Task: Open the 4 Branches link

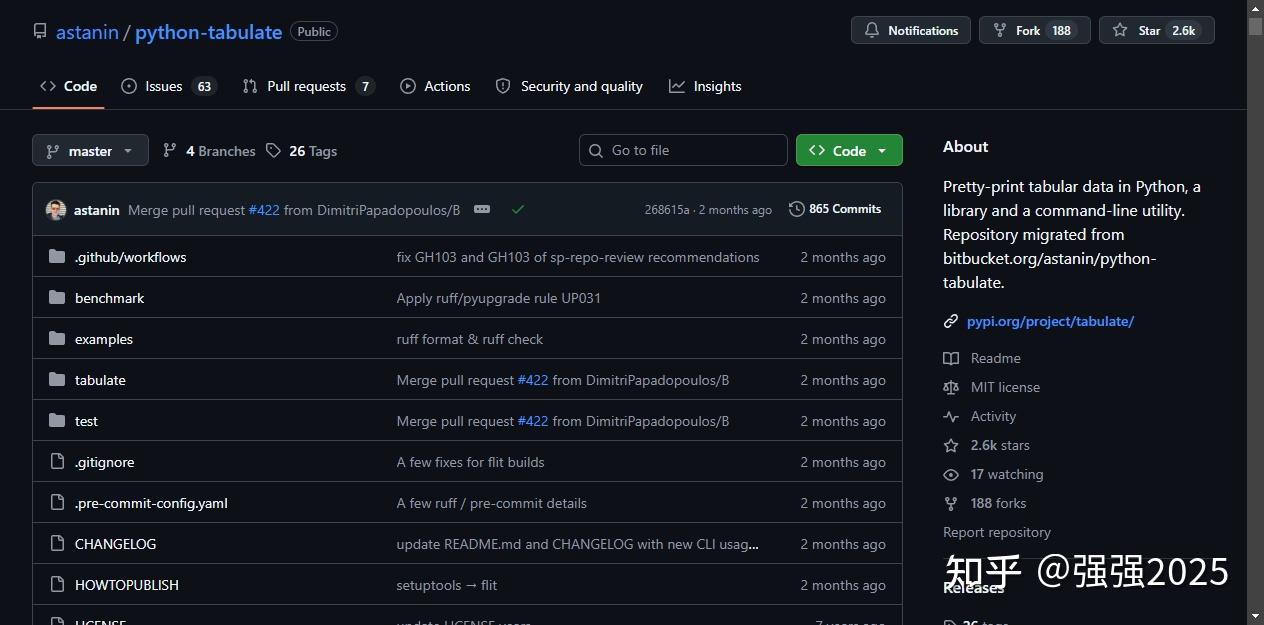Action: 209,151
